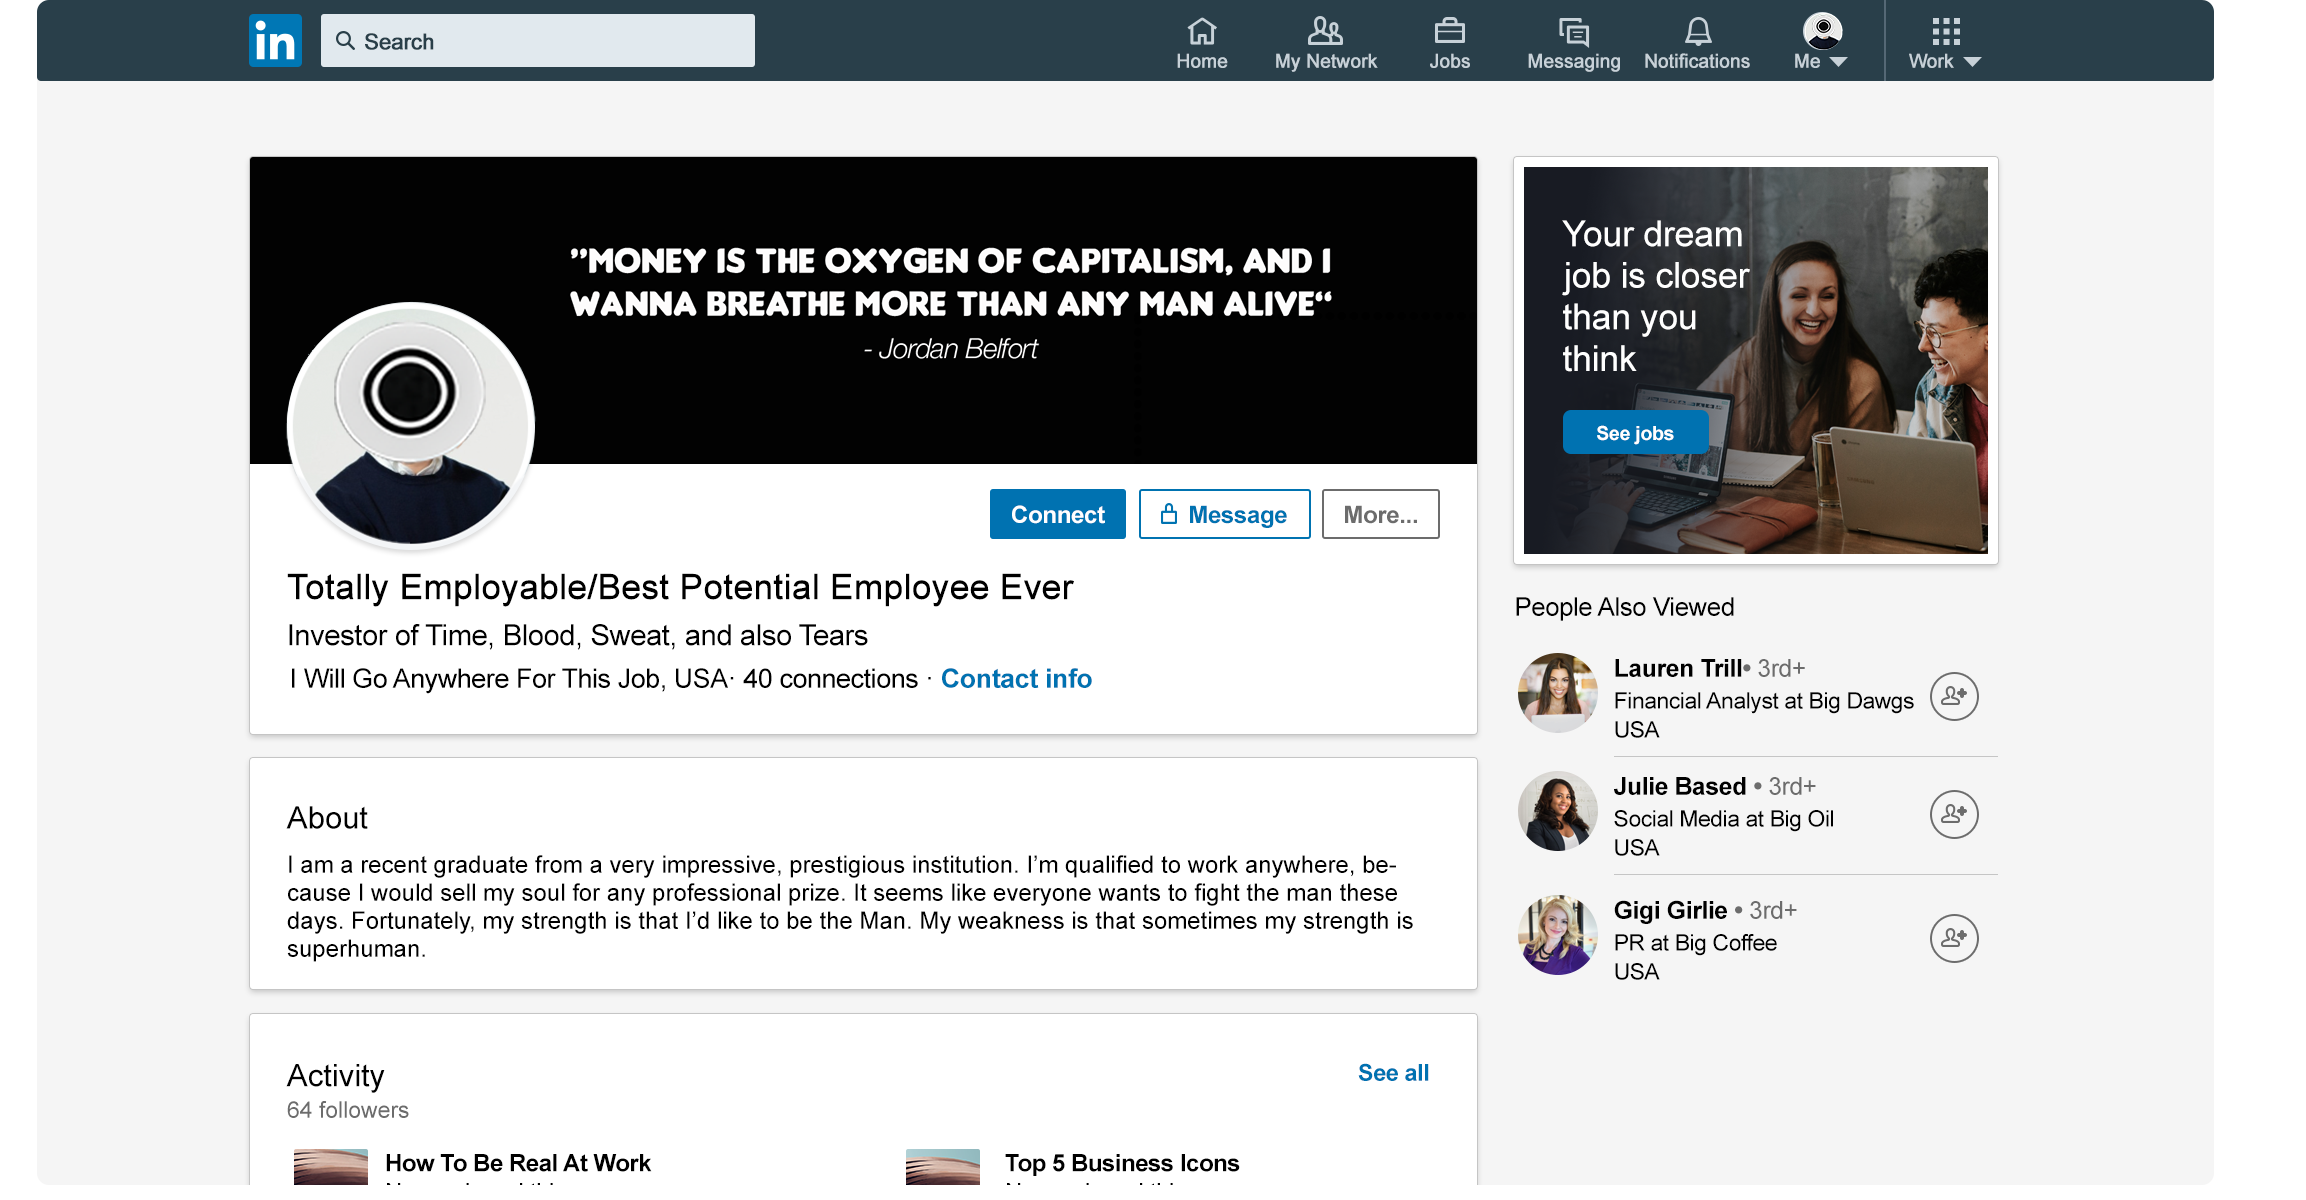Click See all in Activity
The height and width of the screenshot is (1200, 2306).
tap(1393, 1073)
